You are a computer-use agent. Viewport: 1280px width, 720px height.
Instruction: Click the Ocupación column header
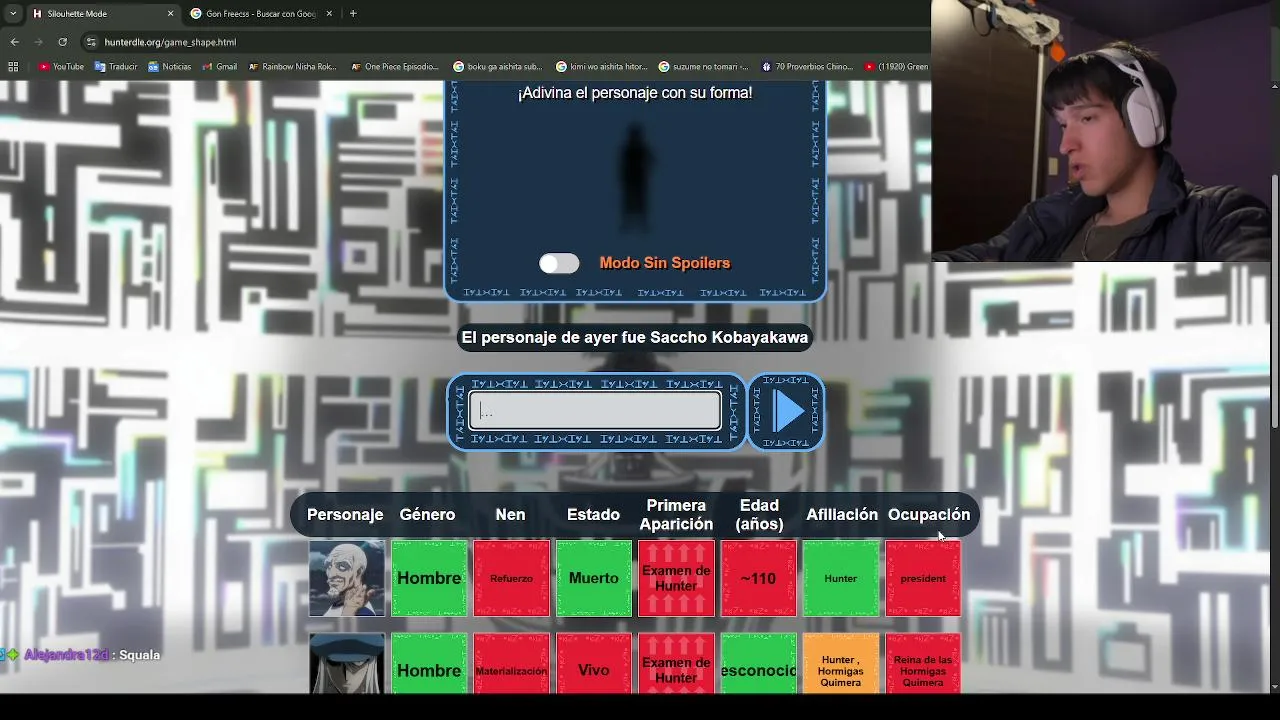929,514
